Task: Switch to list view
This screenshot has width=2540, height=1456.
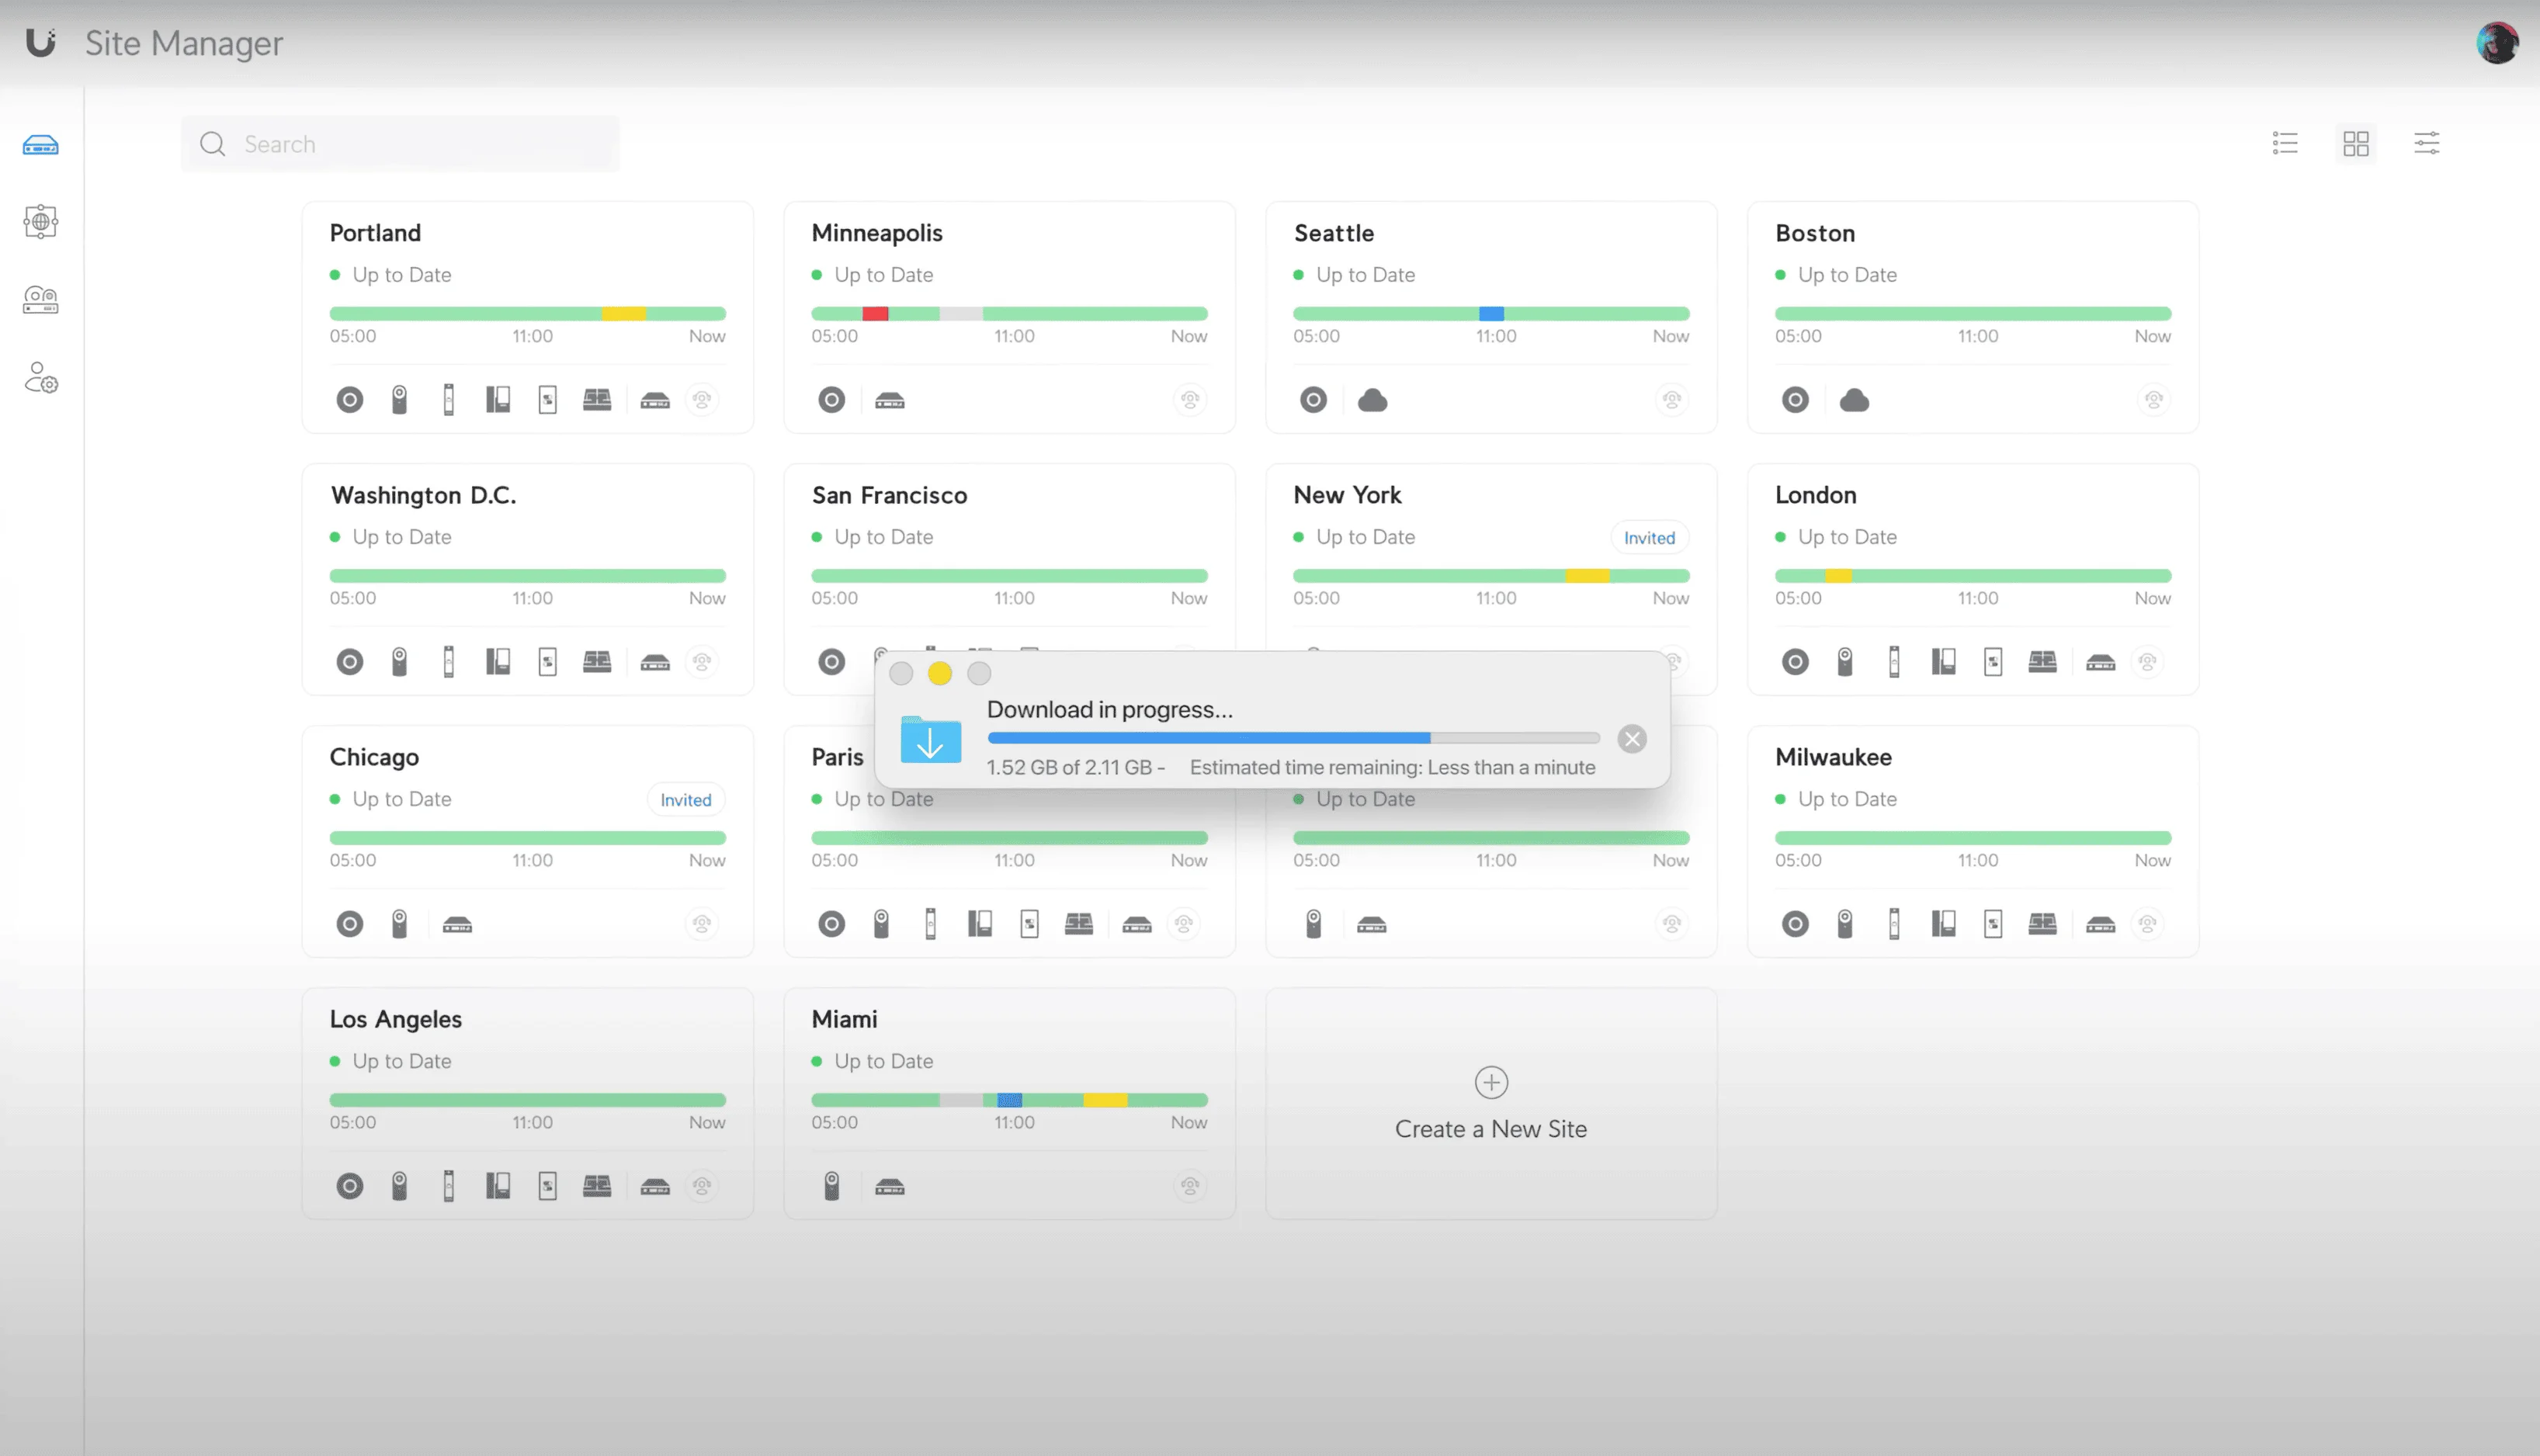Action: pos(2286,143)
